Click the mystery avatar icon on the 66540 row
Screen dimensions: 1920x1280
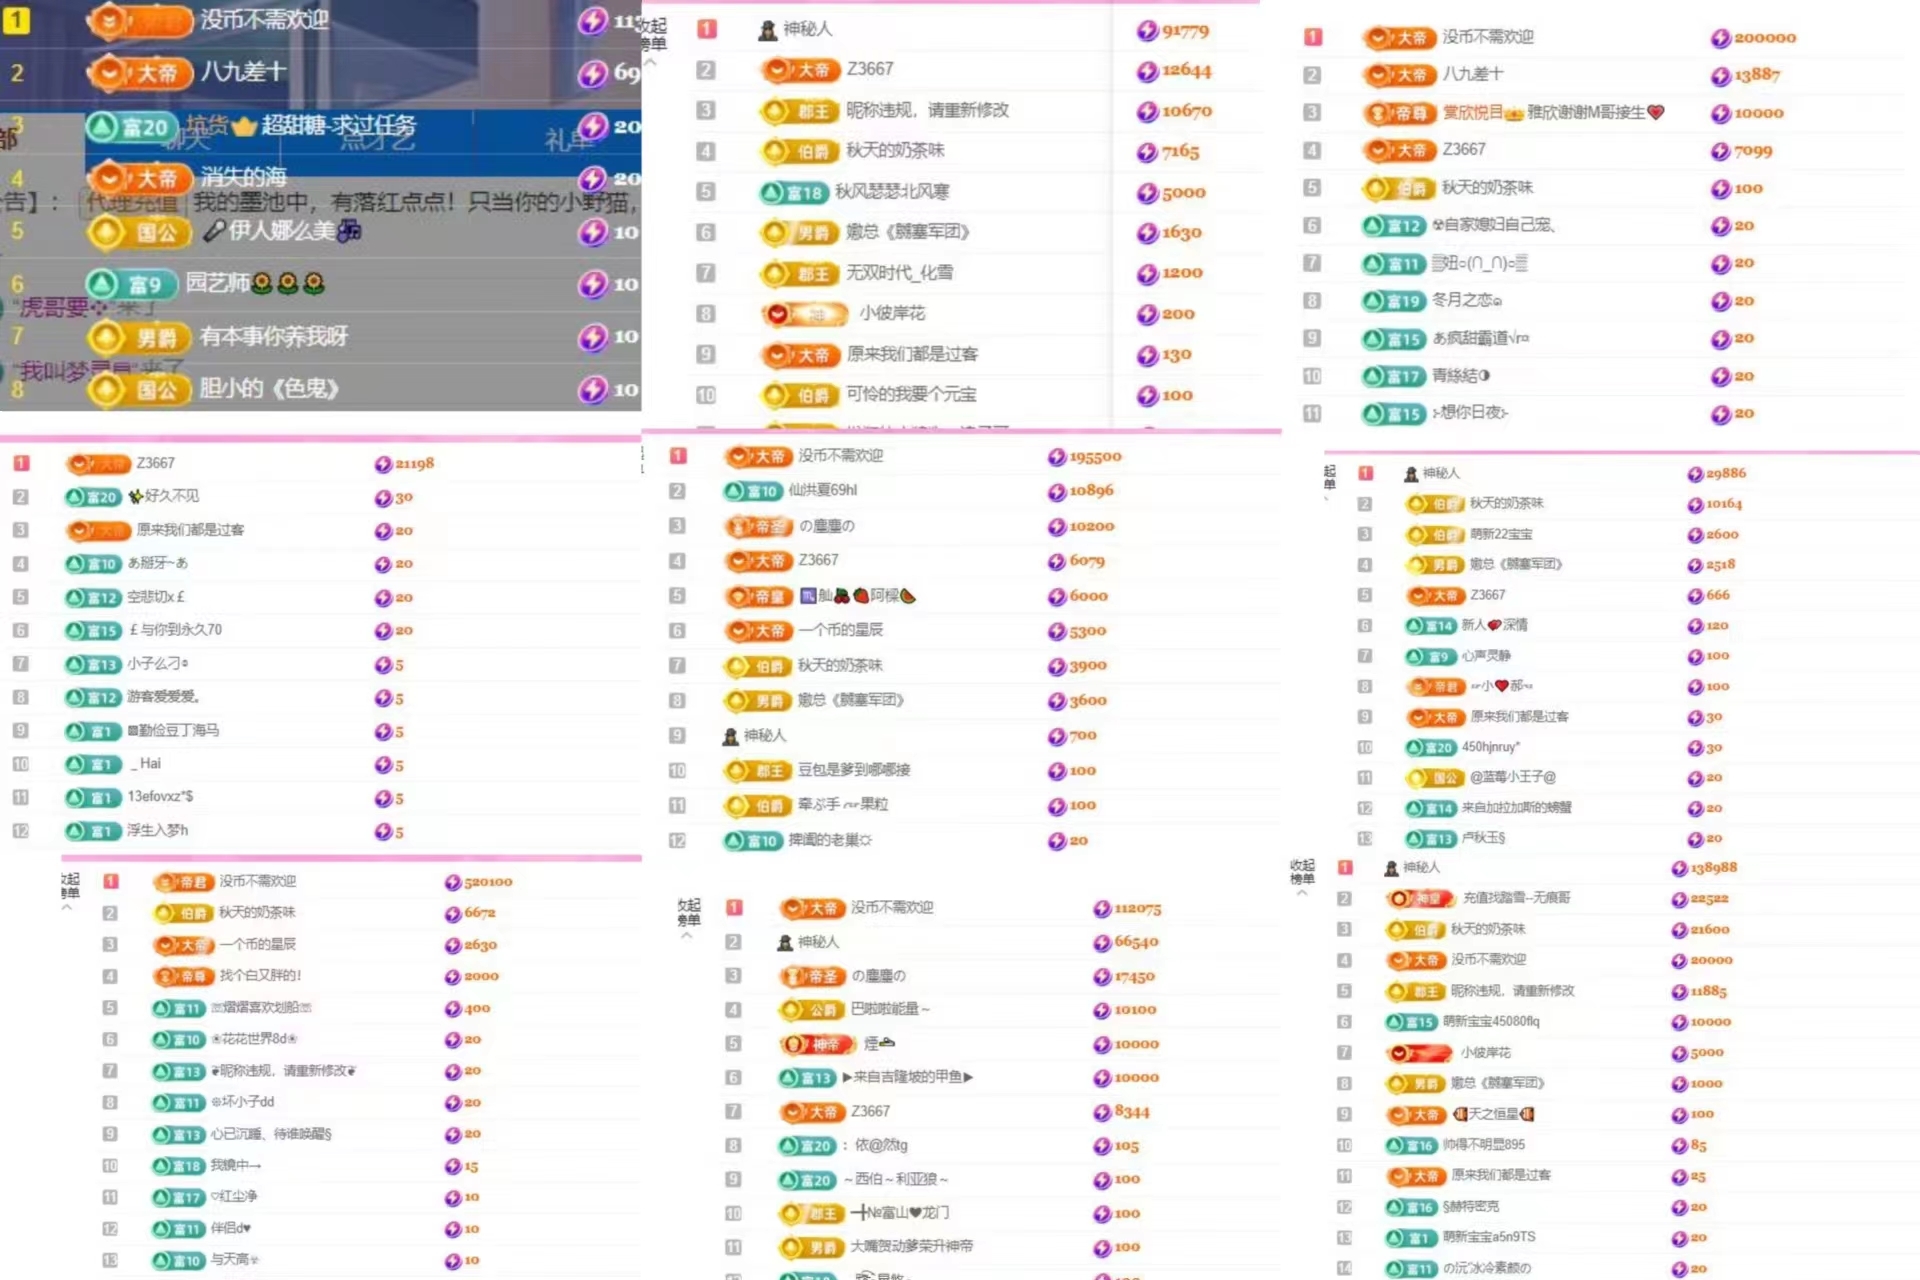(785, 942)
